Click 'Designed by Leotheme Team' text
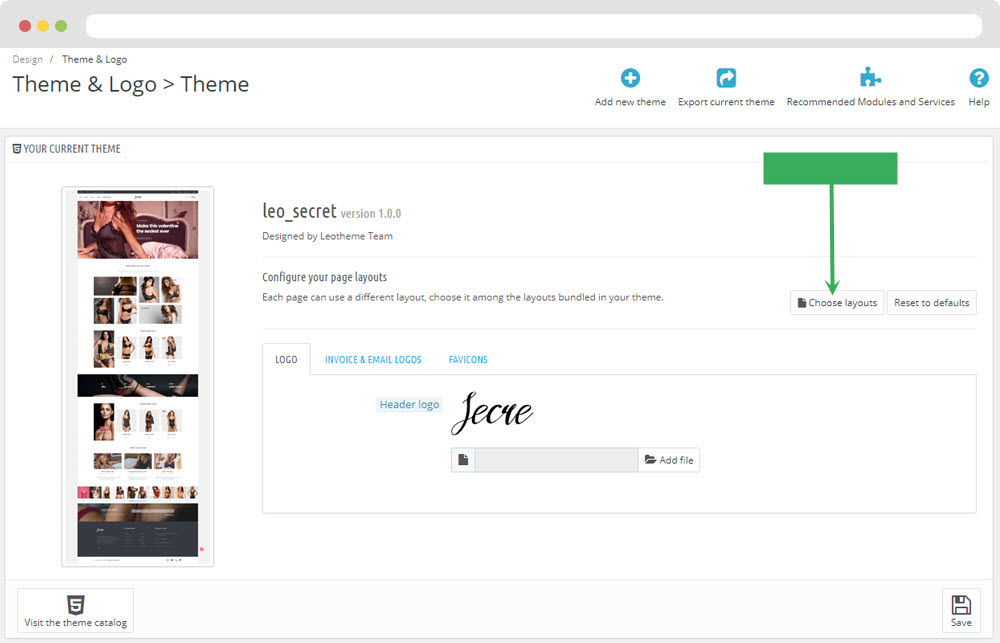This screenshot has height=643, width=1000. click(x=327, y=236)
